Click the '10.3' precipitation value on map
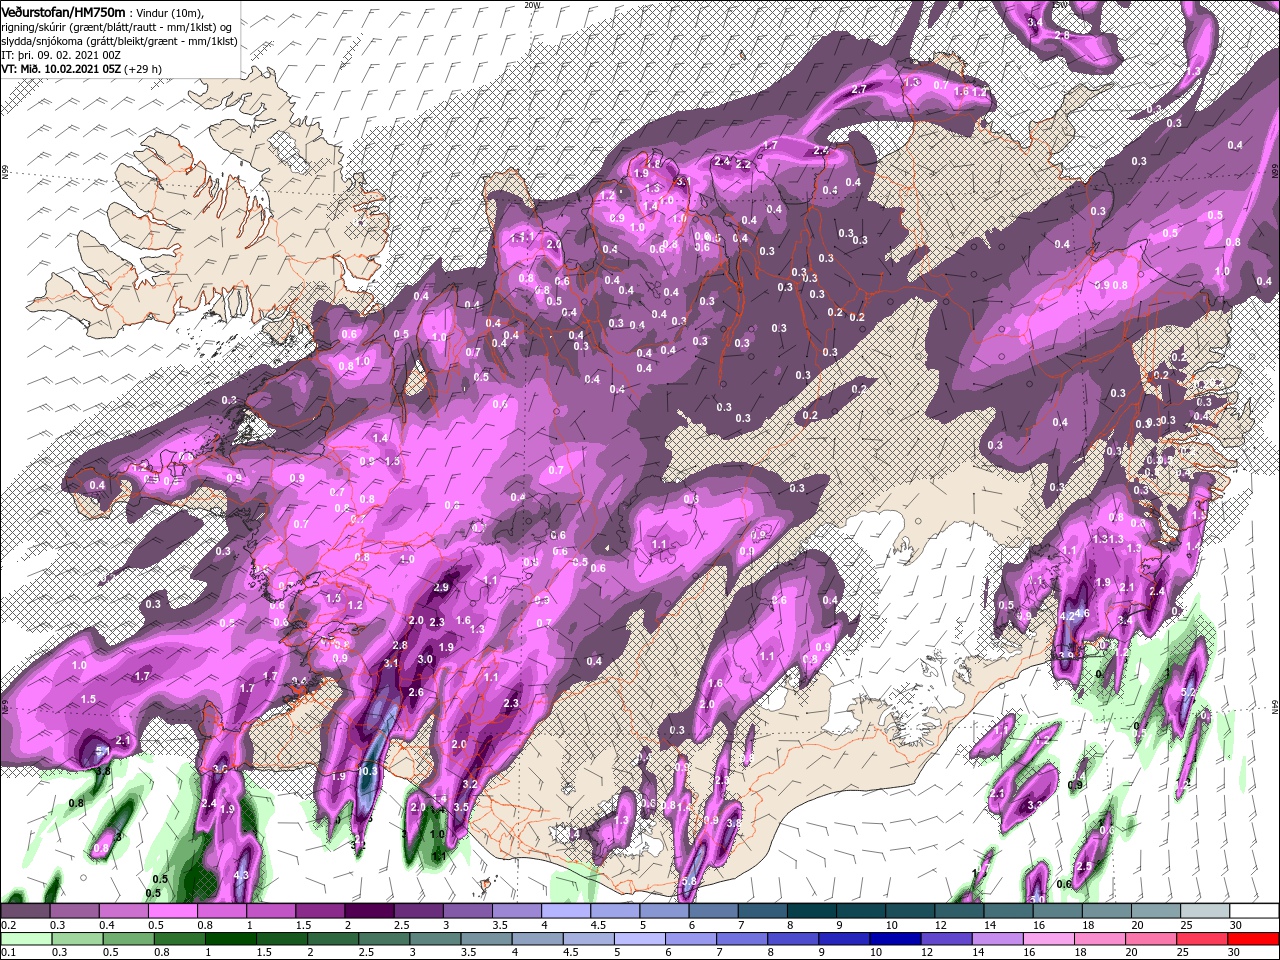Screen dimensions: 1280x960 [367, 771]
